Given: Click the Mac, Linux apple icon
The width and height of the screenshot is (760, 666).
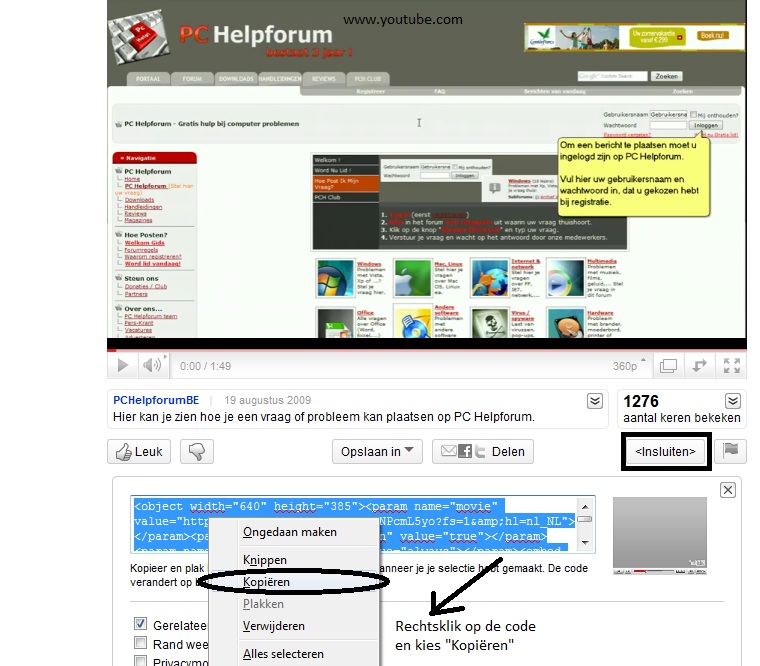Looking at the screenshot, I should pos(412,278).
